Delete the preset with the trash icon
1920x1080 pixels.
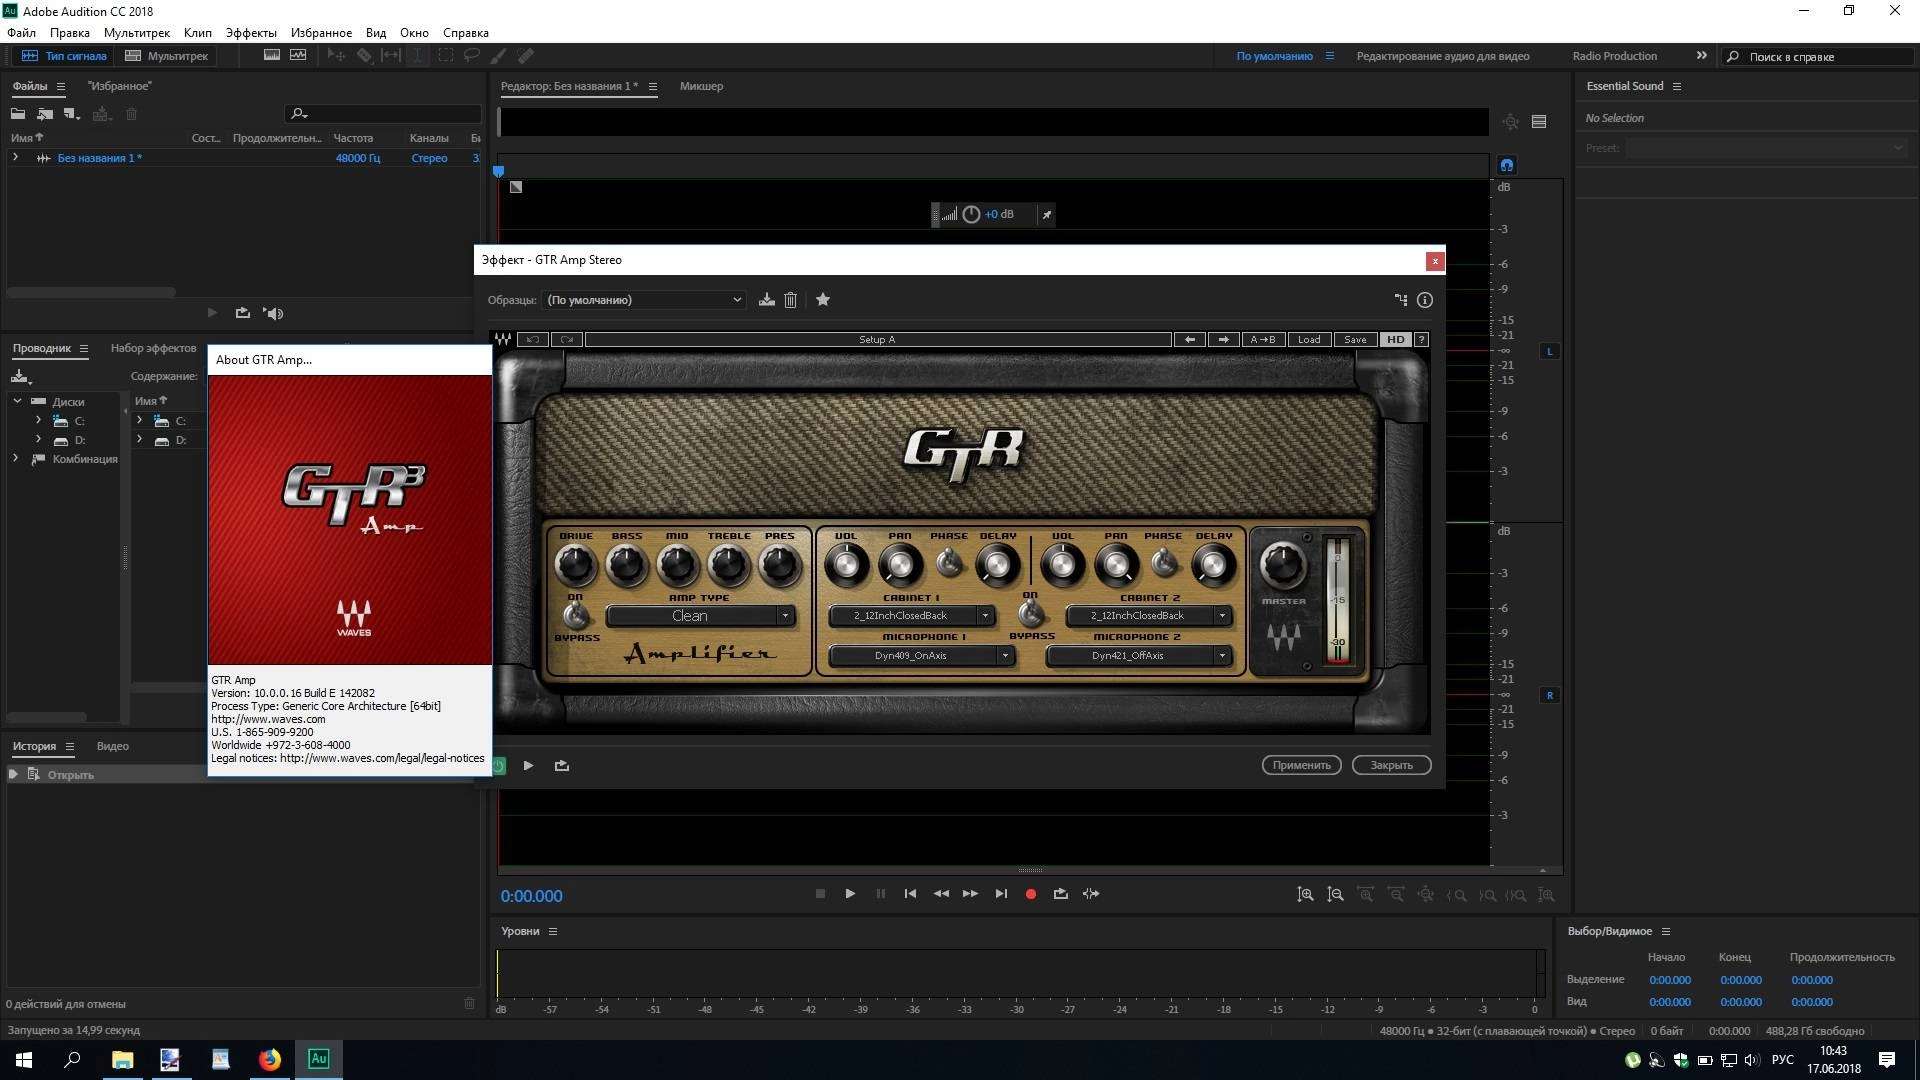click(x=790, y=299)
